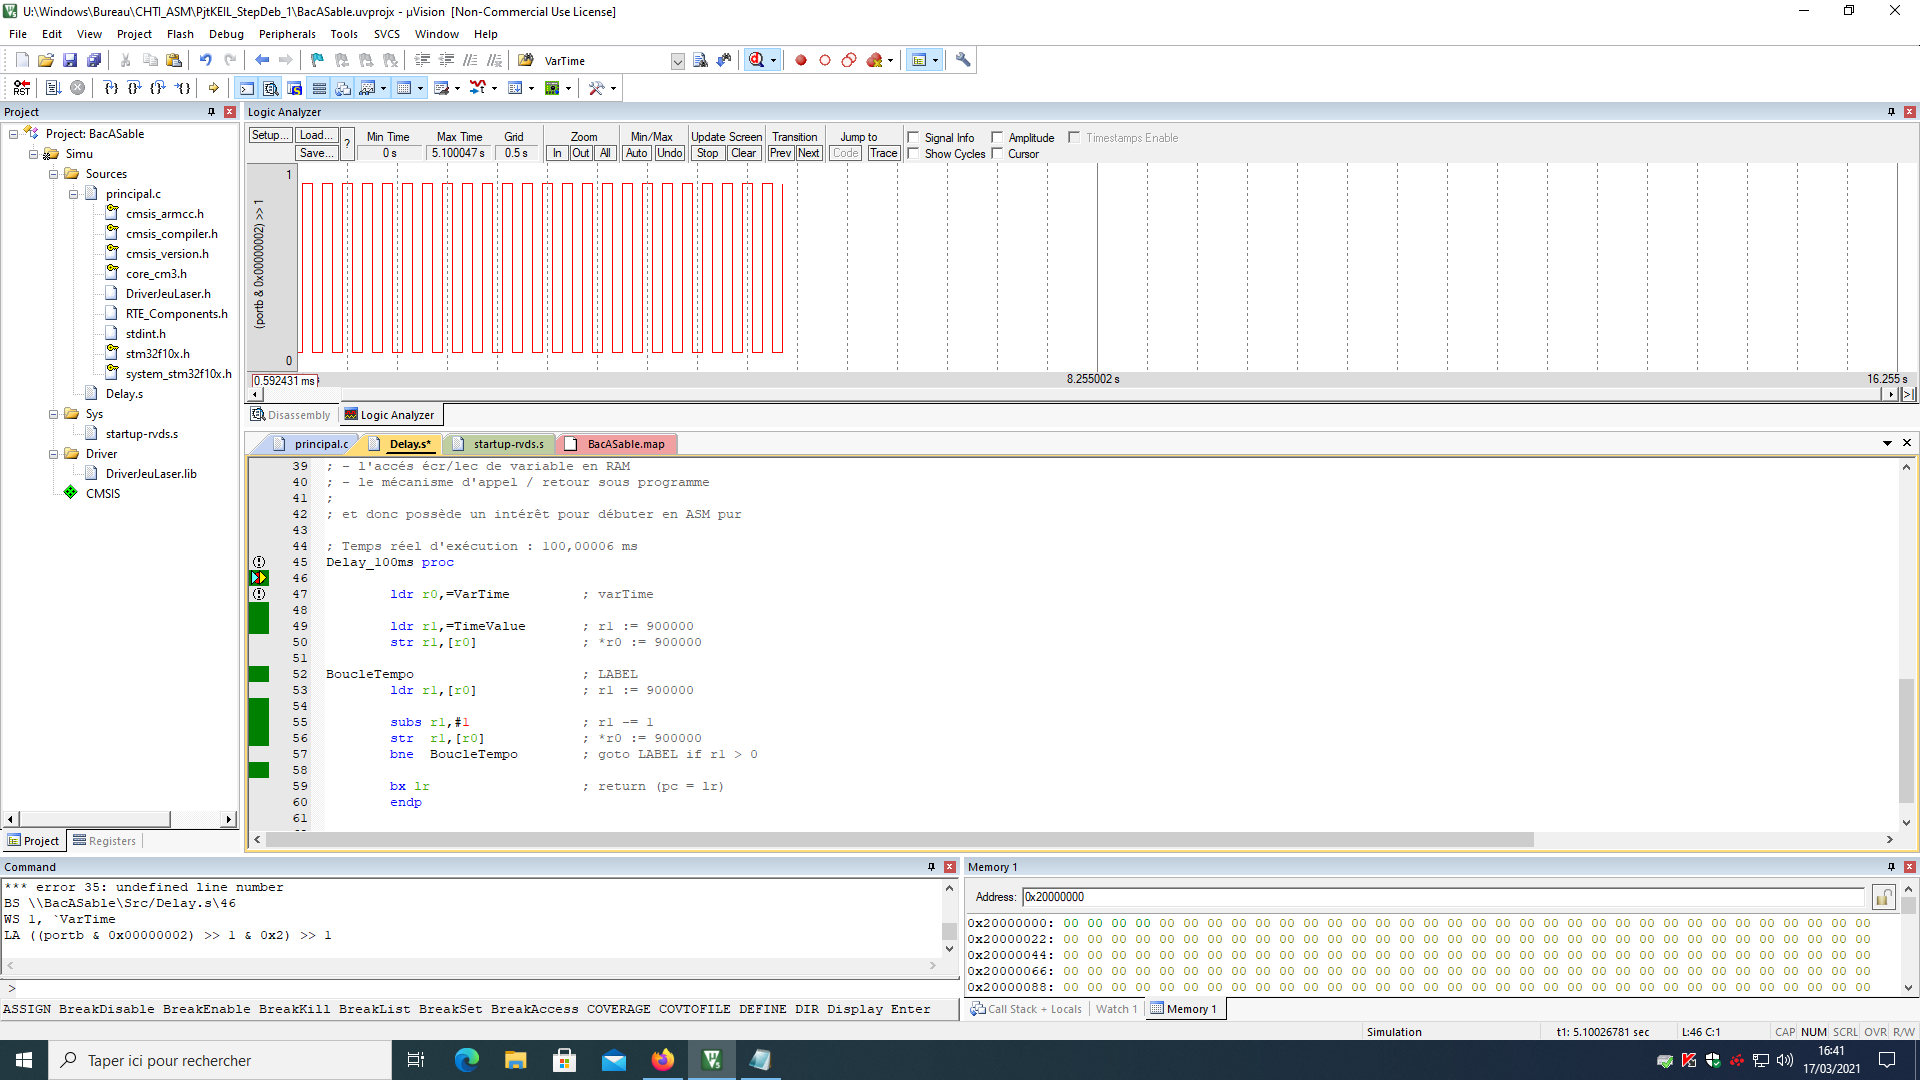
Task: Enable the Signal Info checkbox
Action: 913,138
